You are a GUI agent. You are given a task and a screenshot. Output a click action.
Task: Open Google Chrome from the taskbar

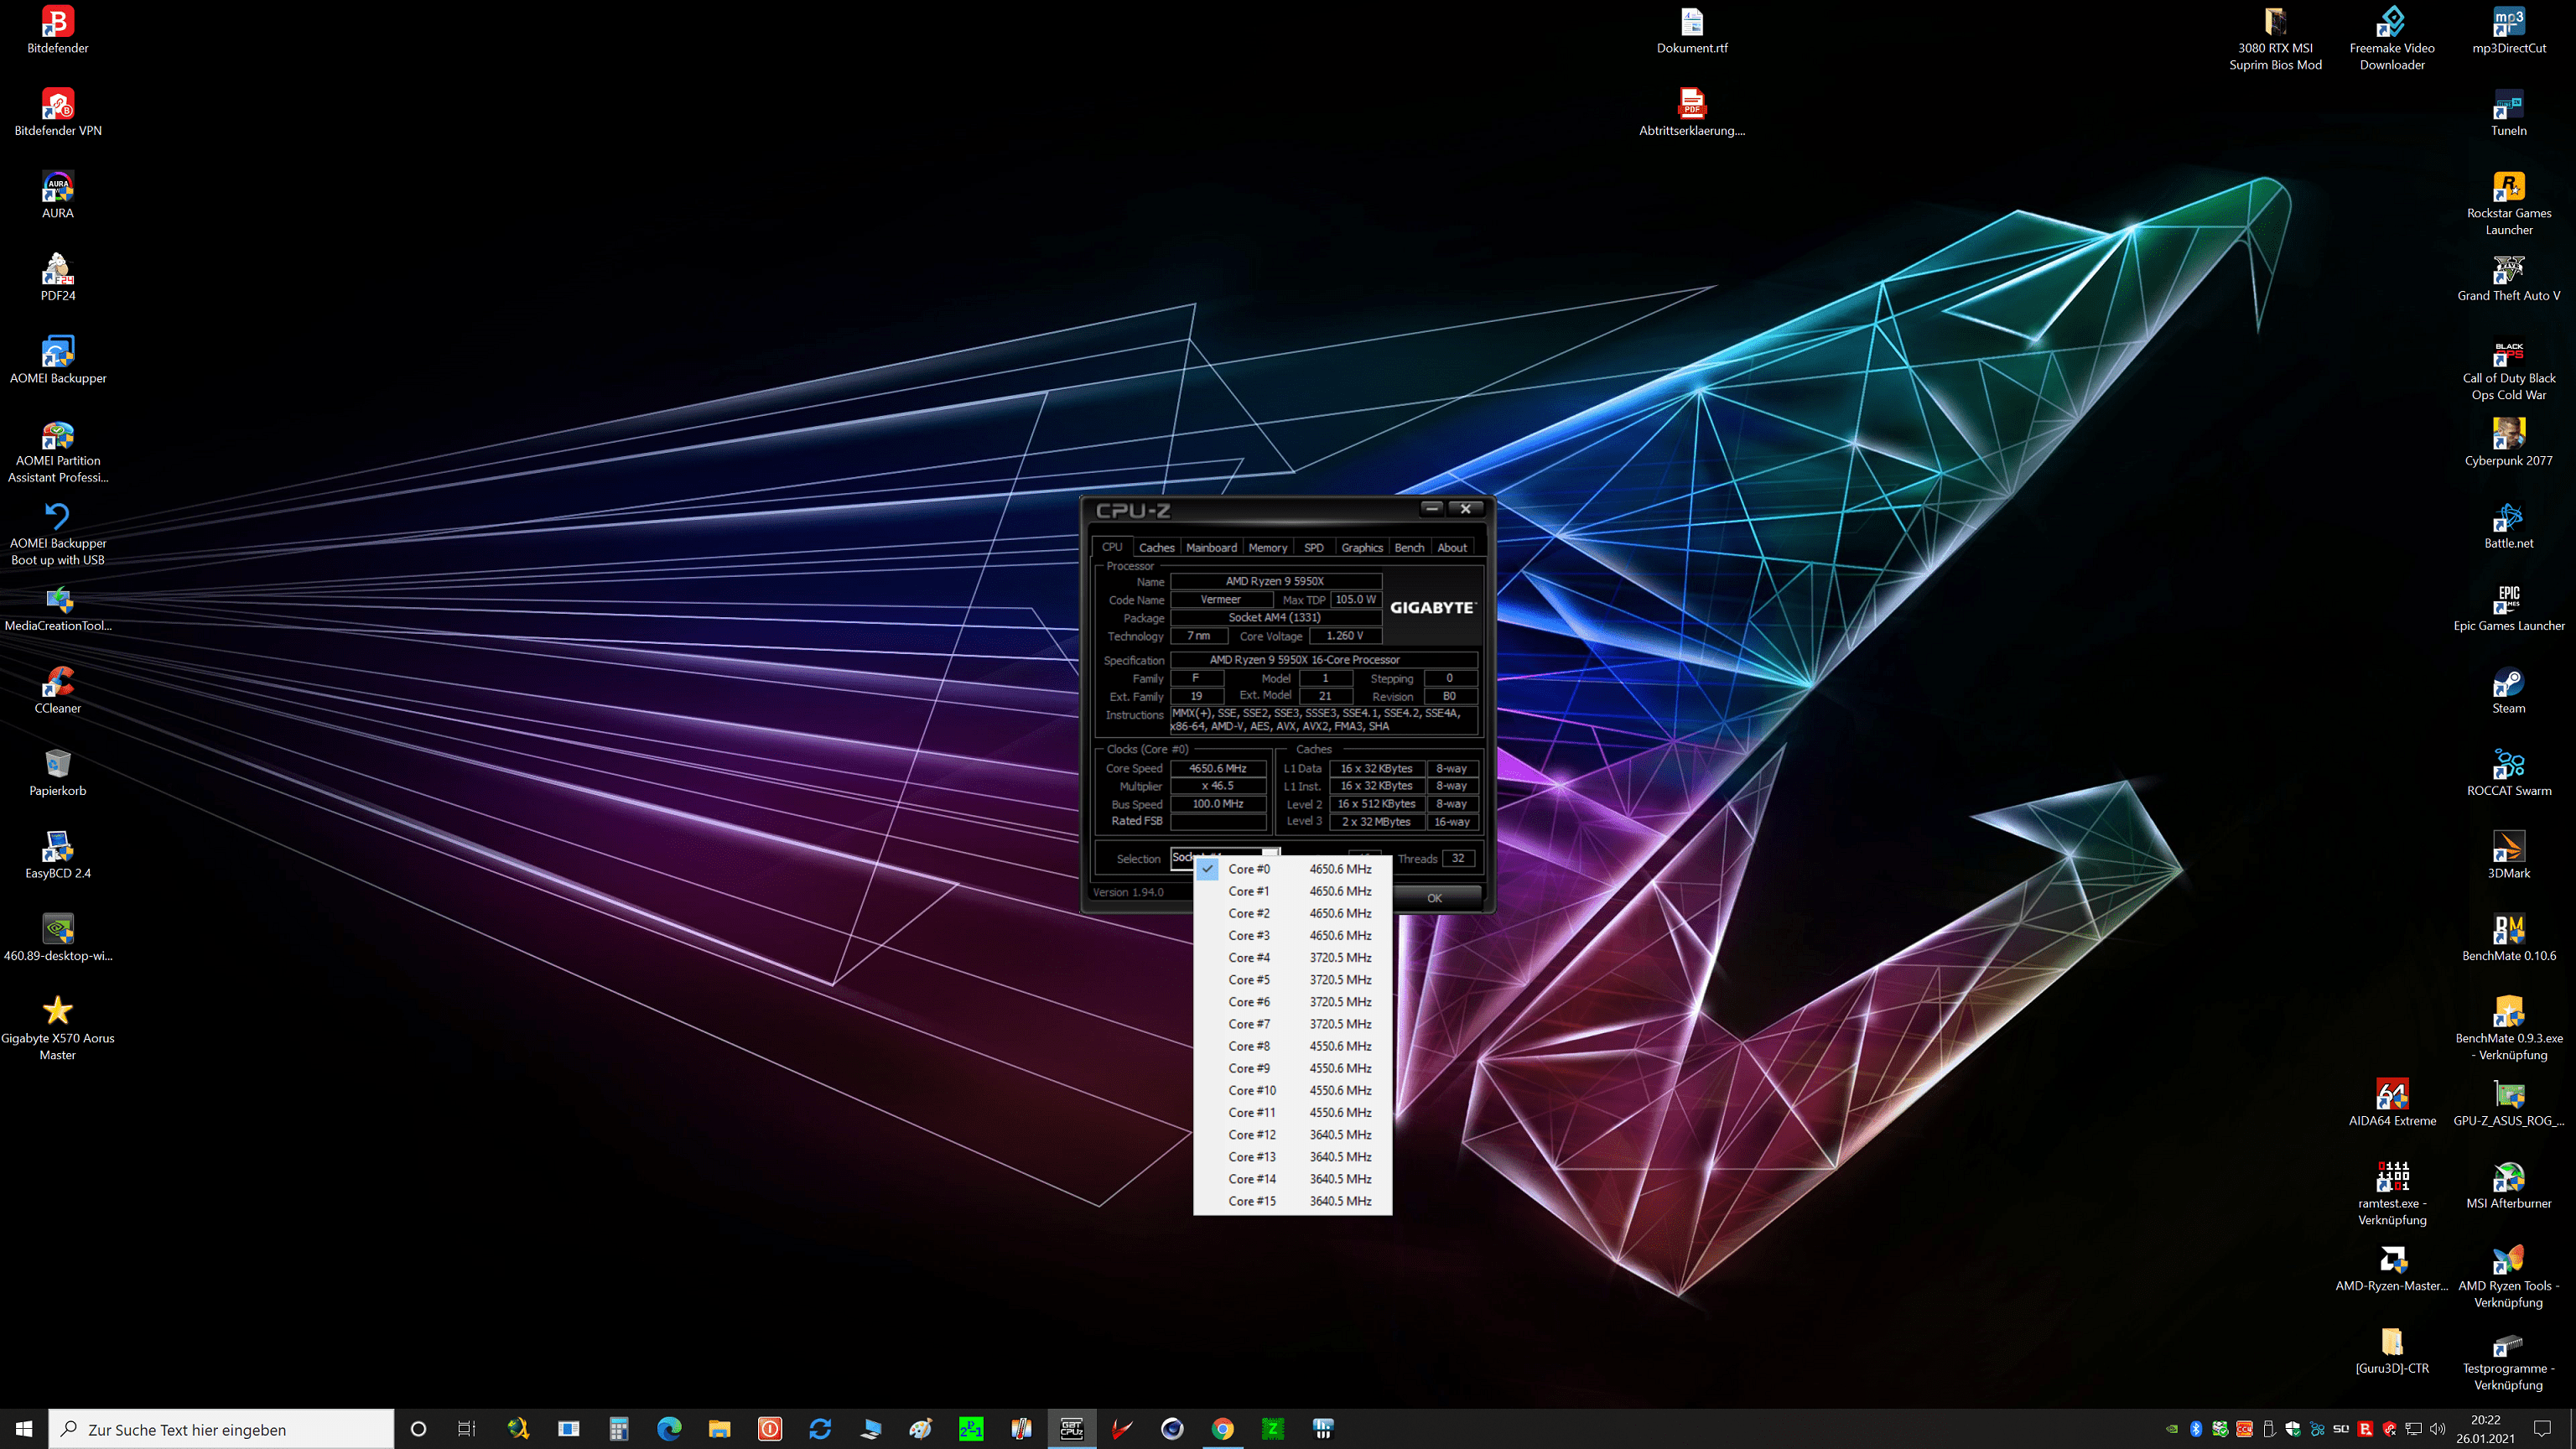click(x=1222, y=1428)
